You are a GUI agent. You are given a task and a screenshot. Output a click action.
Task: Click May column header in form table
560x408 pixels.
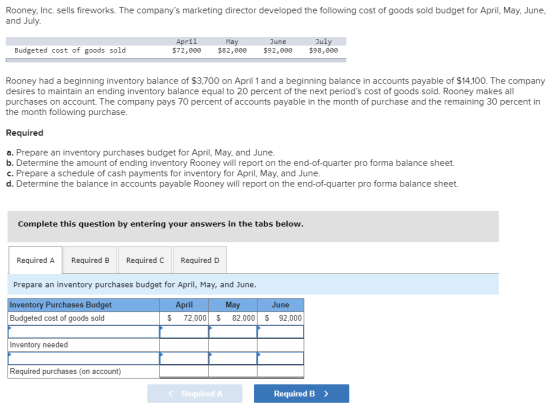coord(233,305)
